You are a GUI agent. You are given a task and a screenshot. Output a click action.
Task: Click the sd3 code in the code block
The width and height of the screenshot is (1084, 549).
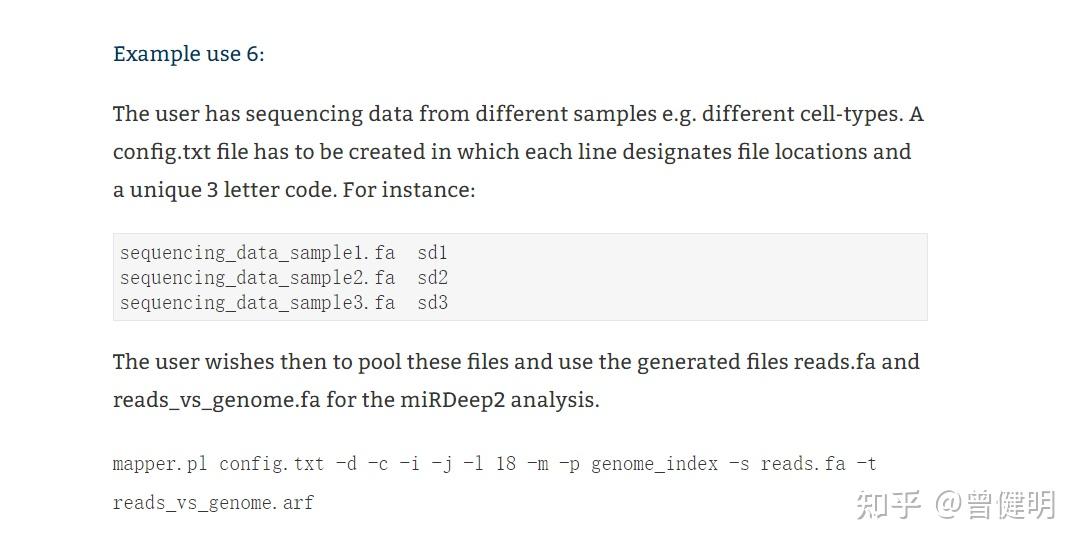click(x=432, y=302)
